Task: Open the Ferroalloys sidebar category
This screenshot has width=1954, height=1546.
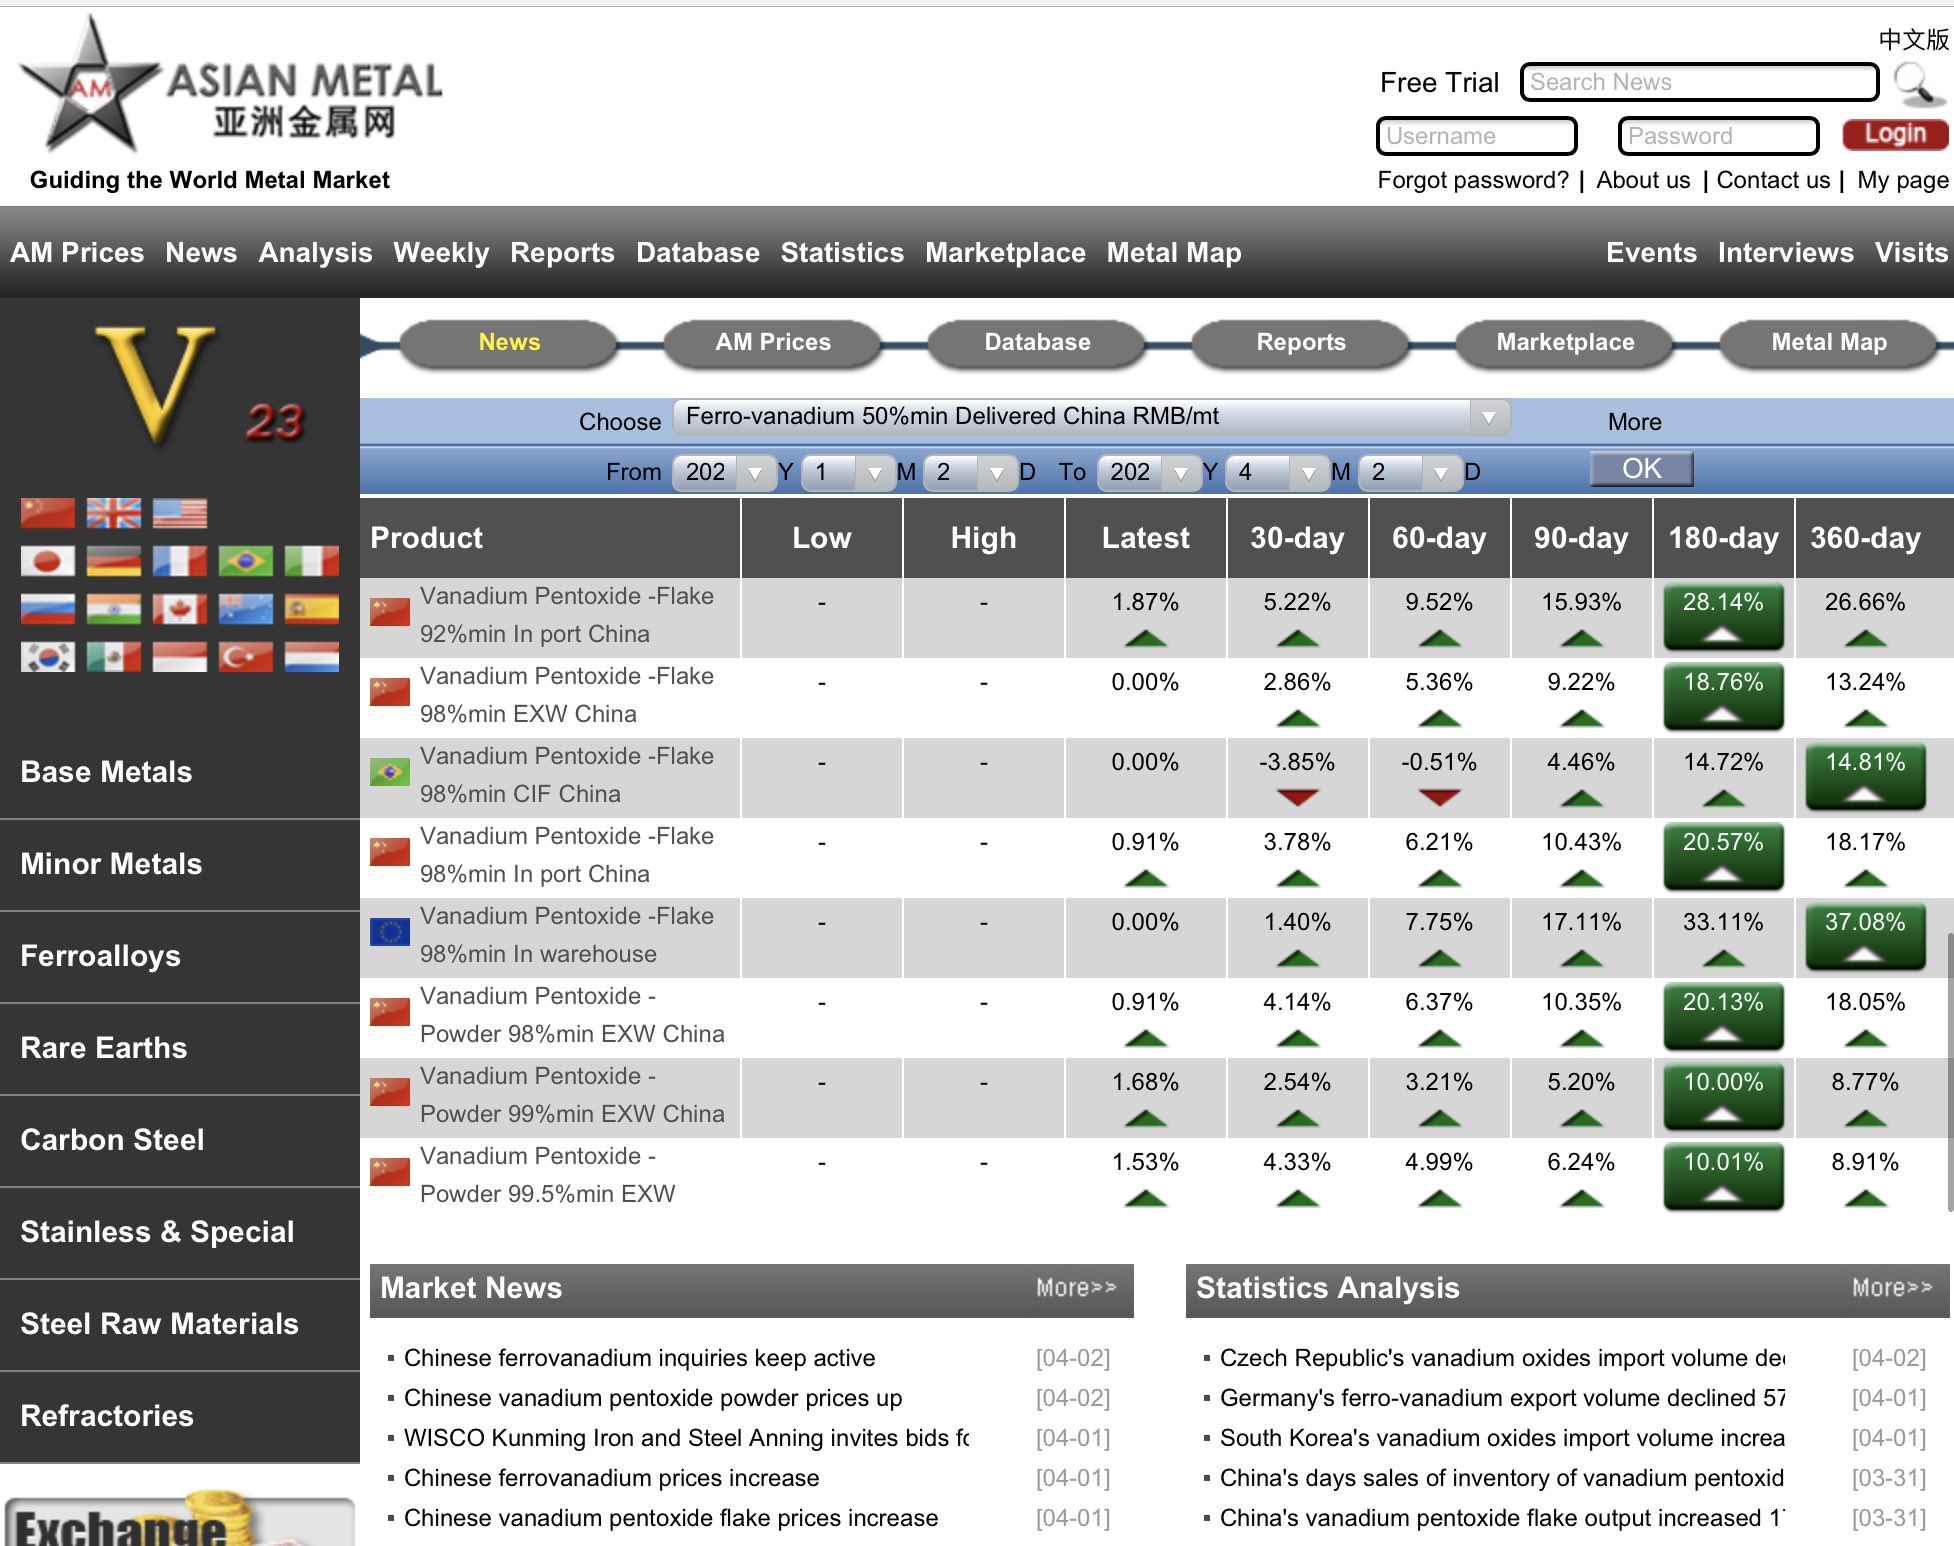Action: click(180, 957)
